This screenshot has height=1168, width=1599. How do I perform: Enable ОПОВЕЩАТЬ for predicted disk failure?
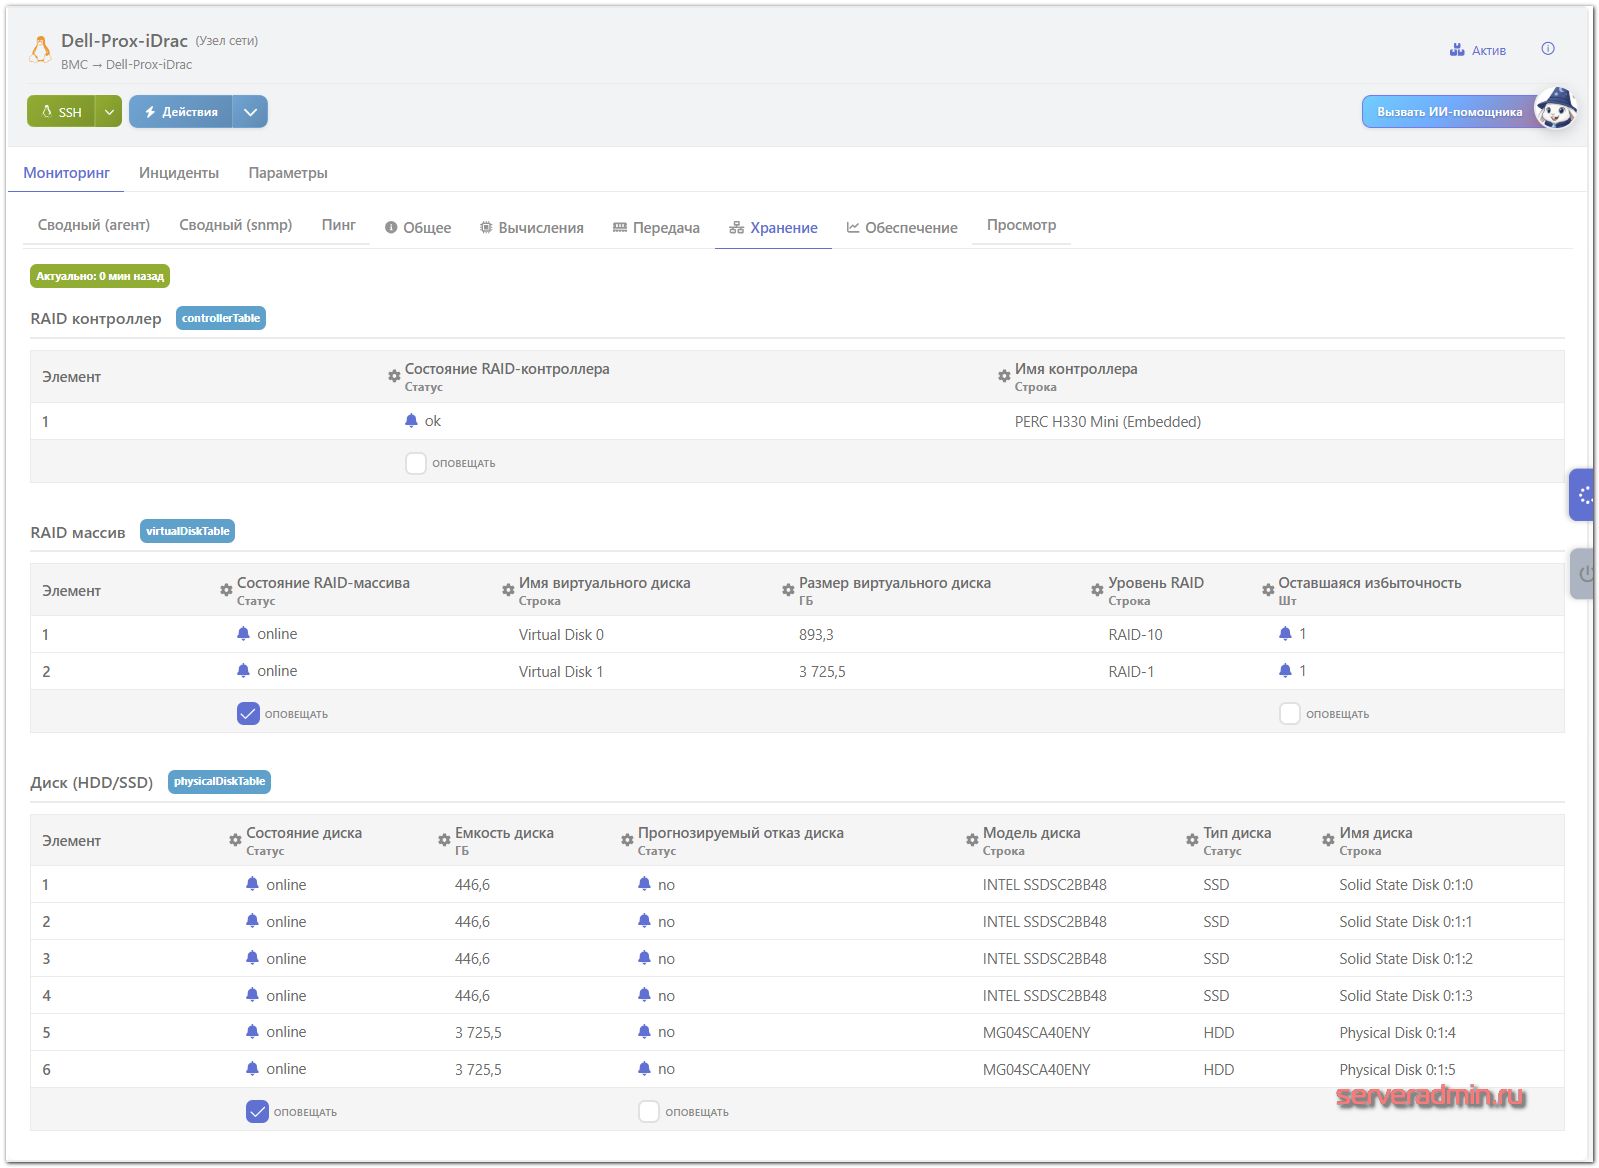pyautogui.click(x=649, y=1112)
